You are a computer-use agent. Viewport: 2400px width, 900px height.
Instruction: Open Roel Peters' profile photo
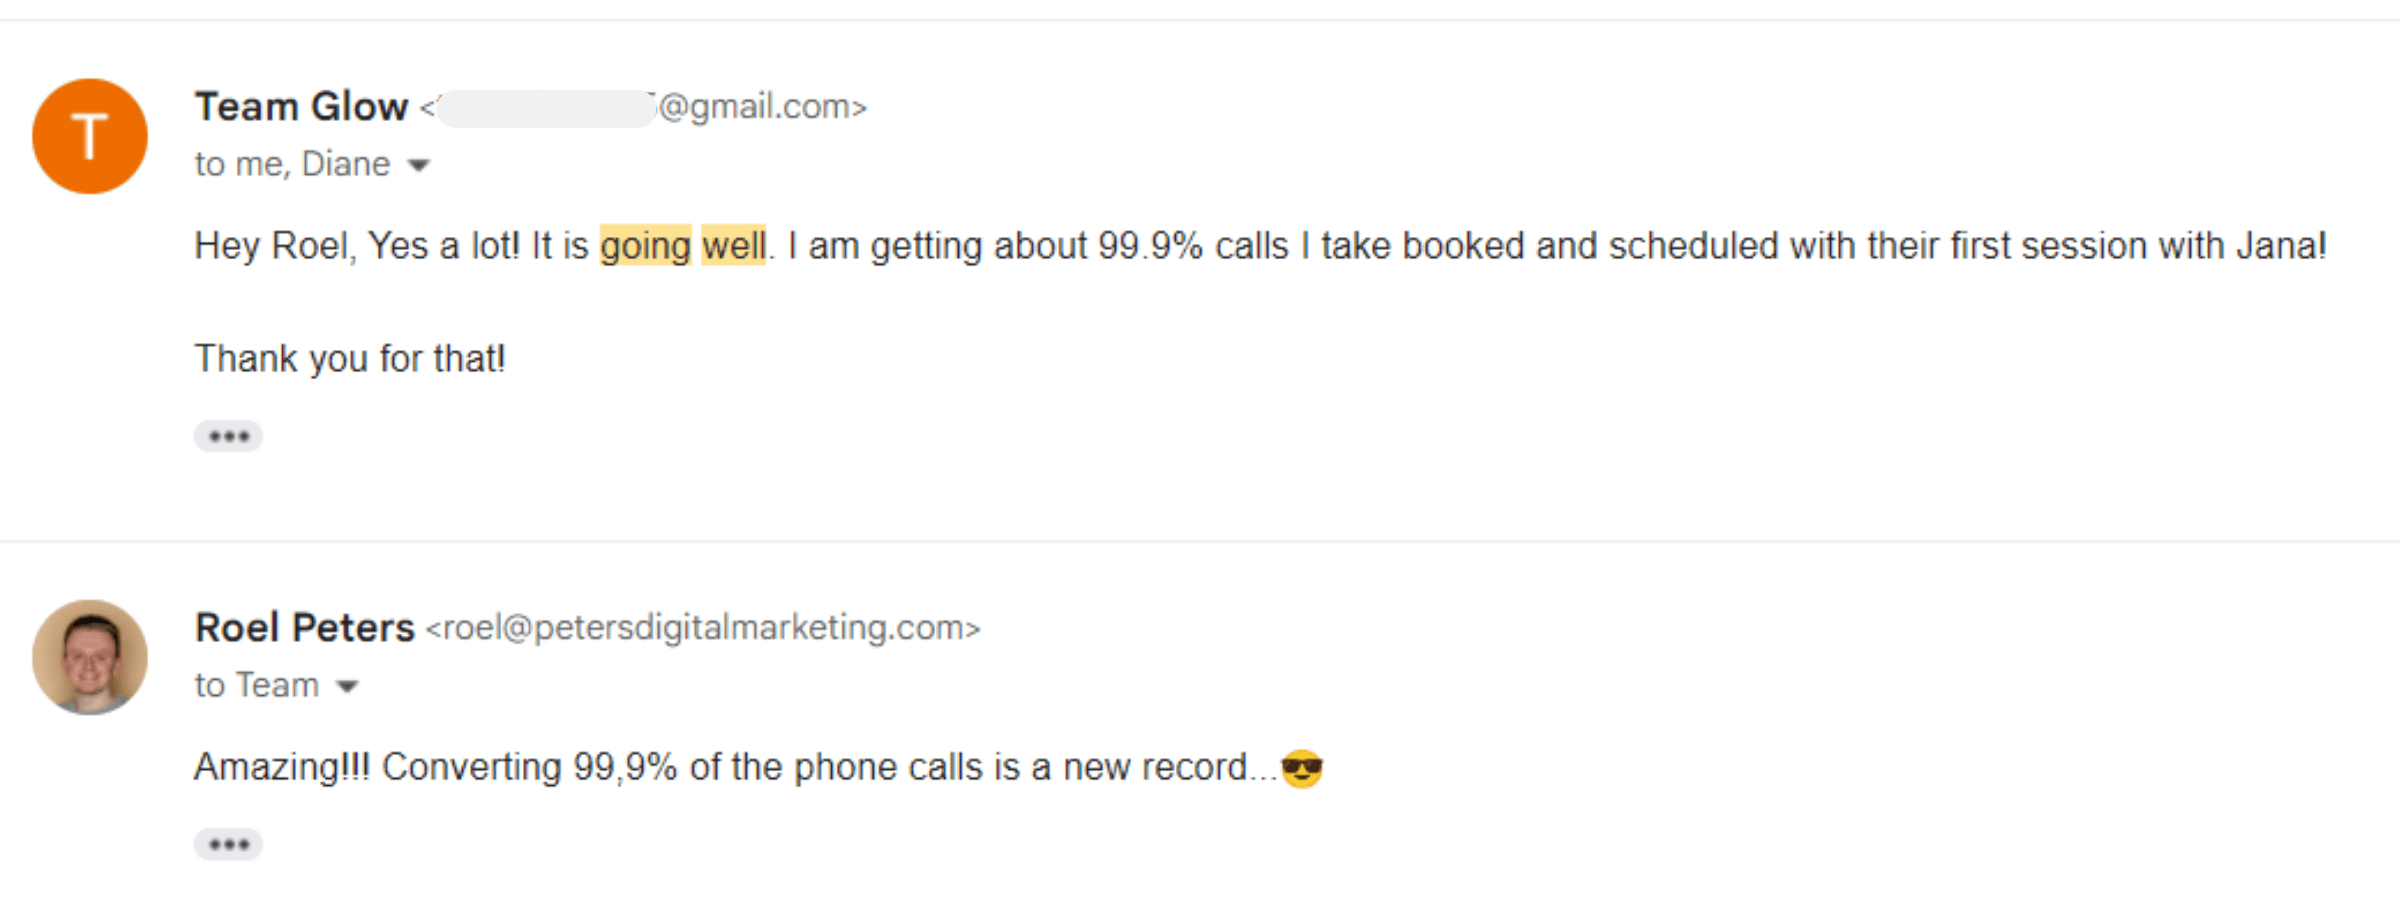(90, 657)
